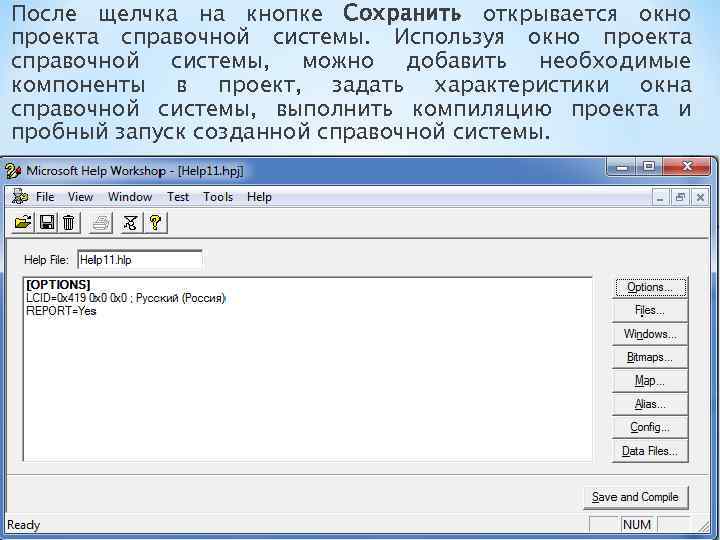Click the yellow question mark Help icon
The height and width of the screenshot is (540, 720).
point(155,223)
